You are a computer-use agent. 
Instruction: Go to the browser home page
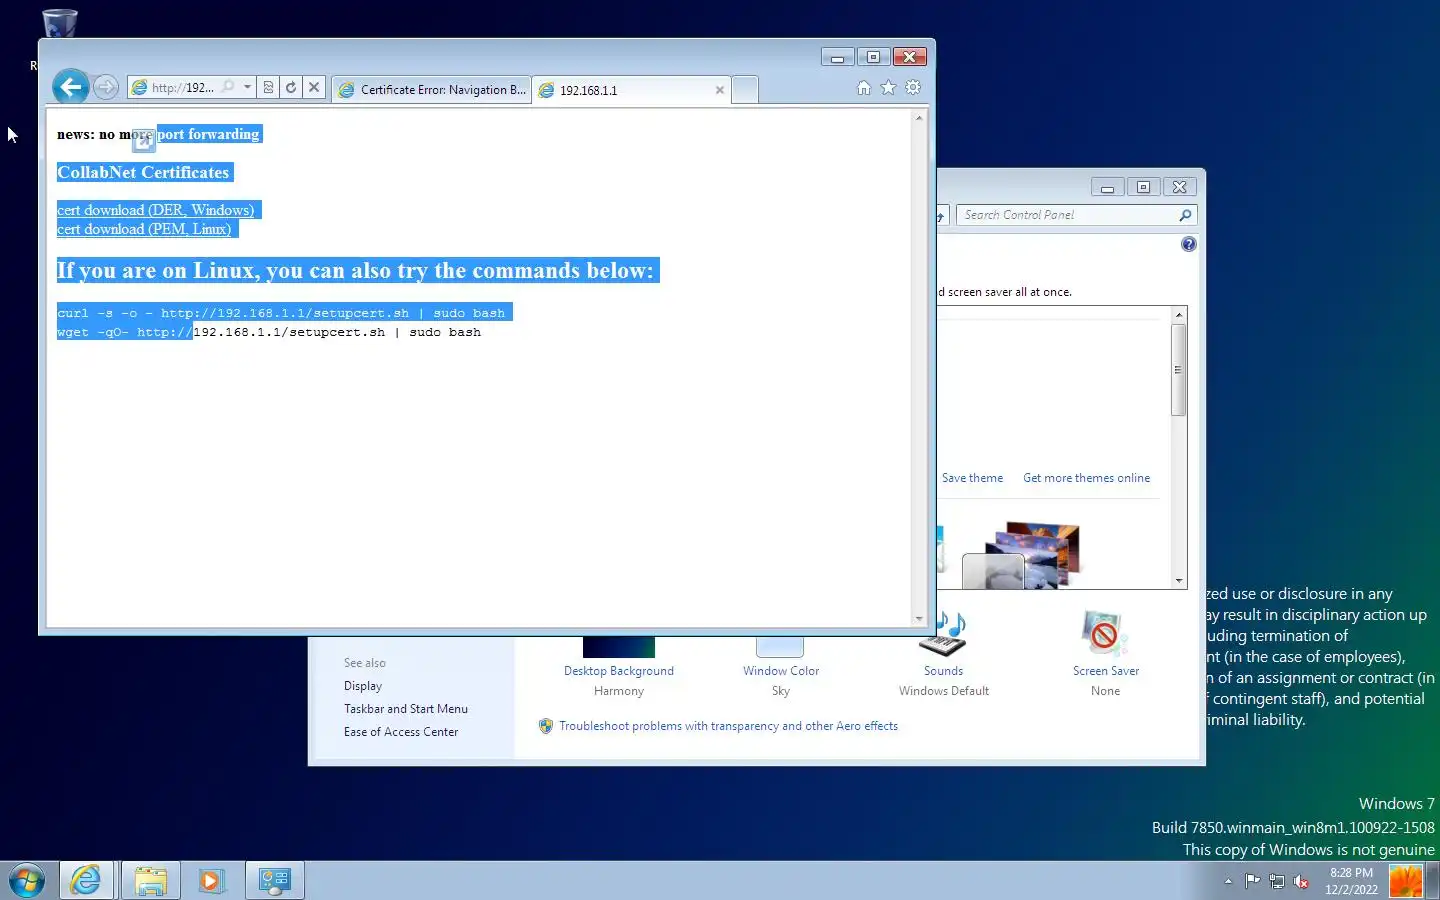tap(864, 88)
